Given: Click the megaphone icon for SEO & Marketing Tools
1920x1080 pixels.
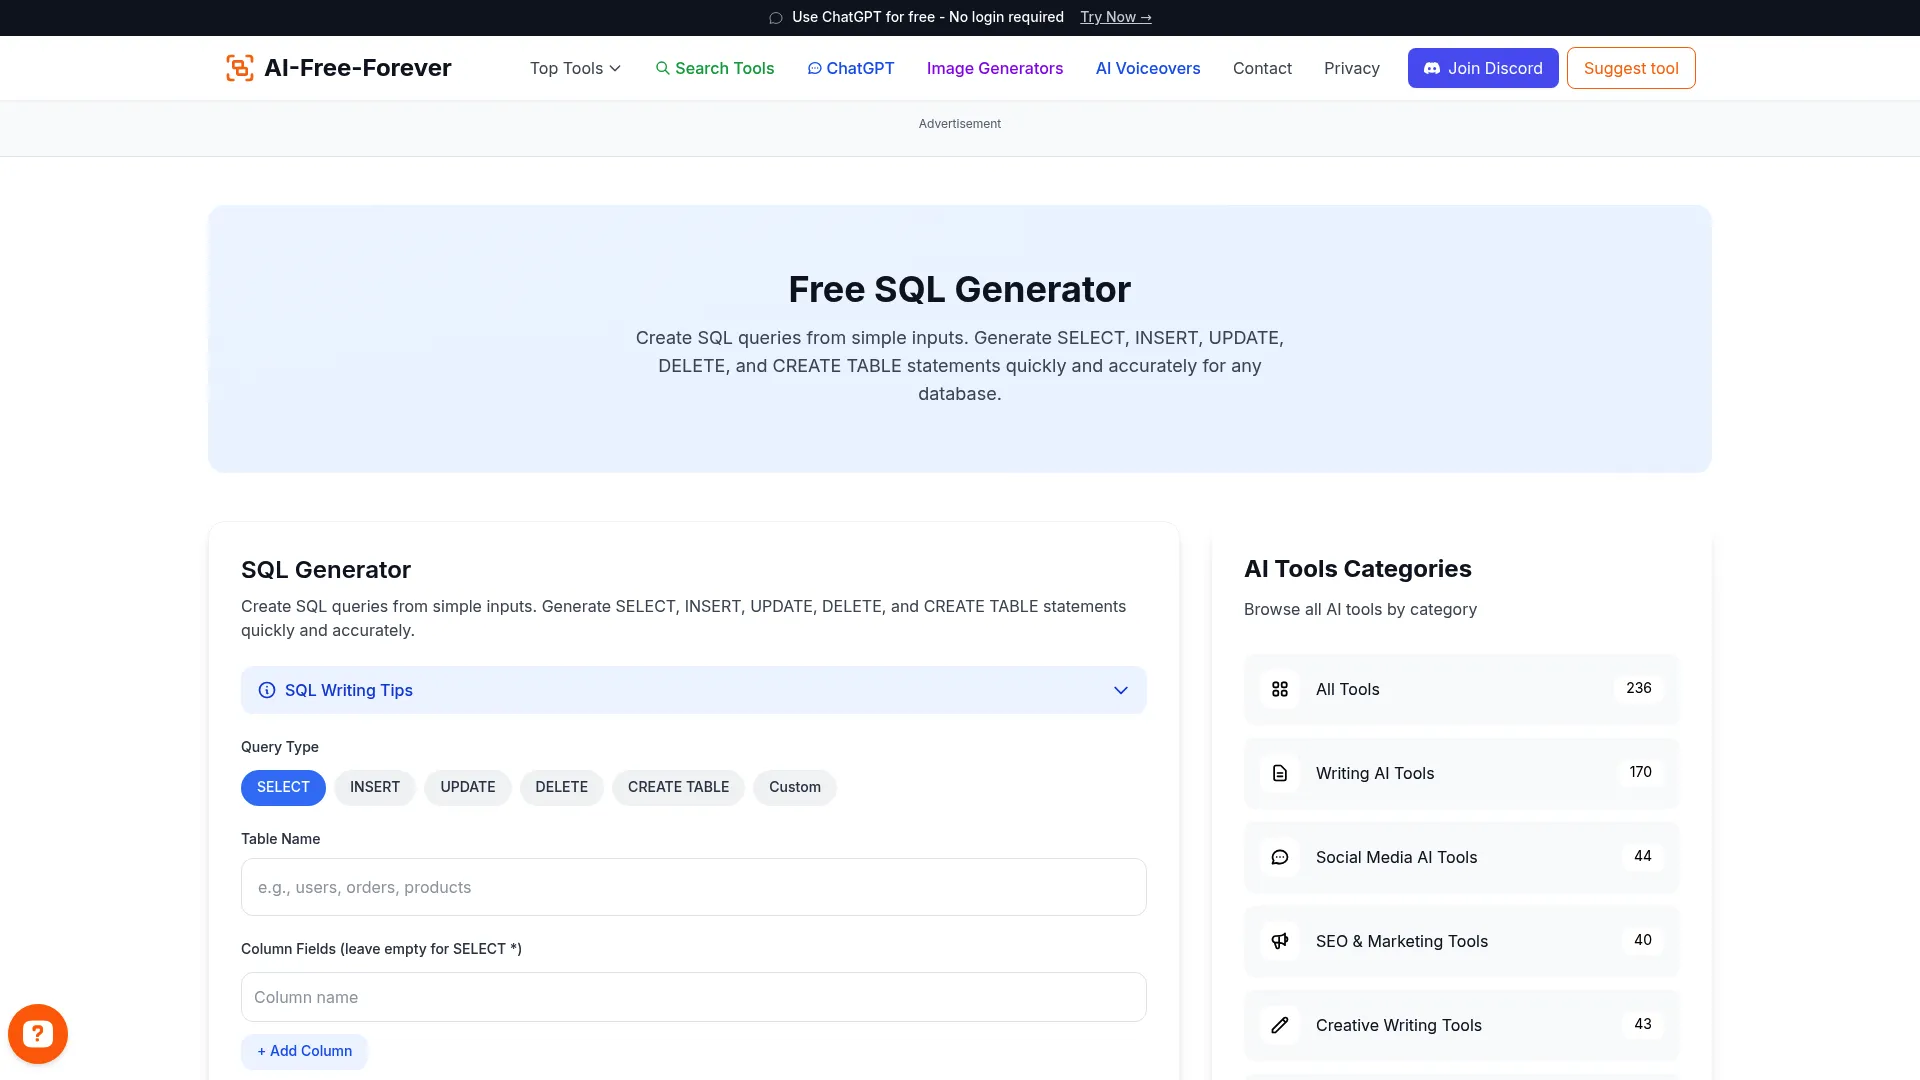Looking at the screenshot, I should coord(1280,941).
